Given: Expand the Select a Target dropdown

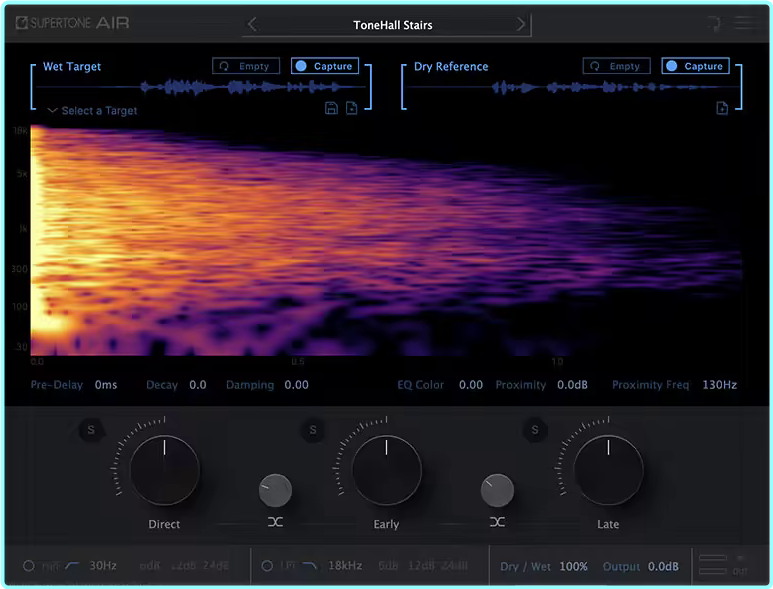Looking at the screenshot, I should [93, 110].
